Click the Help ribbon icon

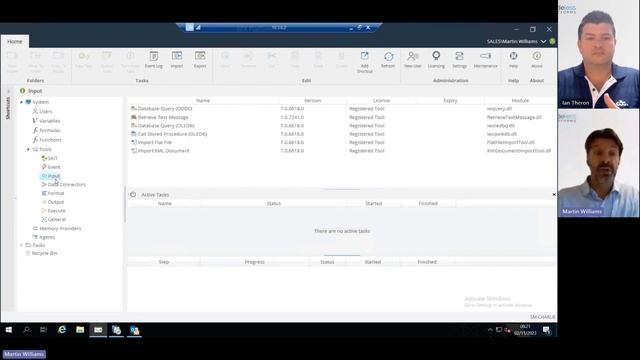(513, 60)
